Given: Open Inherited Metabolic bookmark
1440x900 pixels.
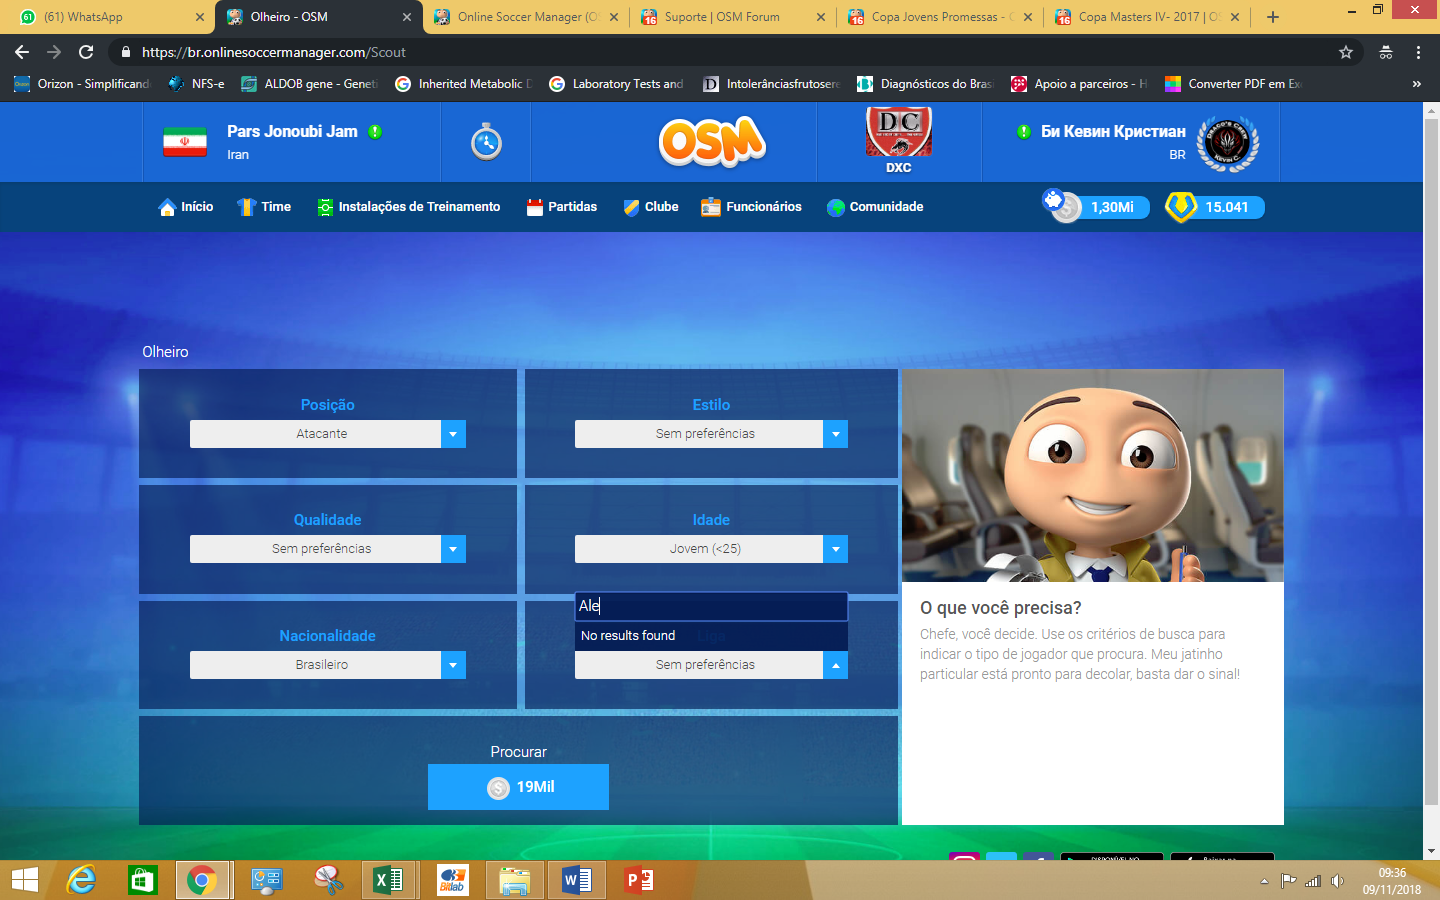Looking at the screenshot, I should [464, 84].
